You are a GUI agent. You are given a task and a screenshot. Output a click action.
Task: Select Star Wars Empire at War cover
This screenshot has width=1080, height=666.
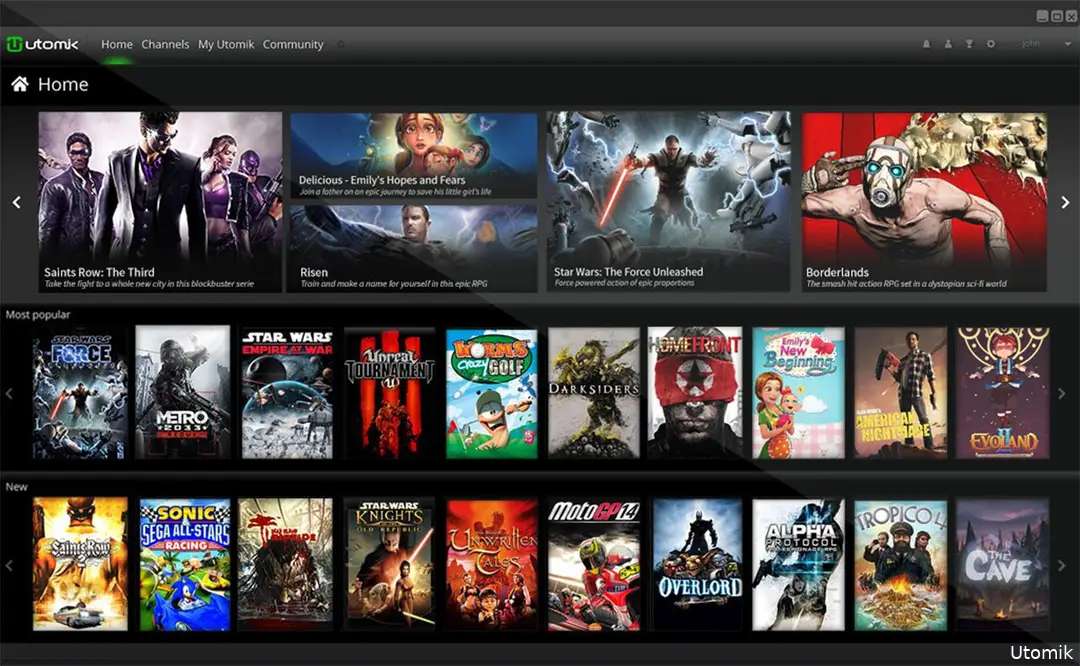coord(287,393)
